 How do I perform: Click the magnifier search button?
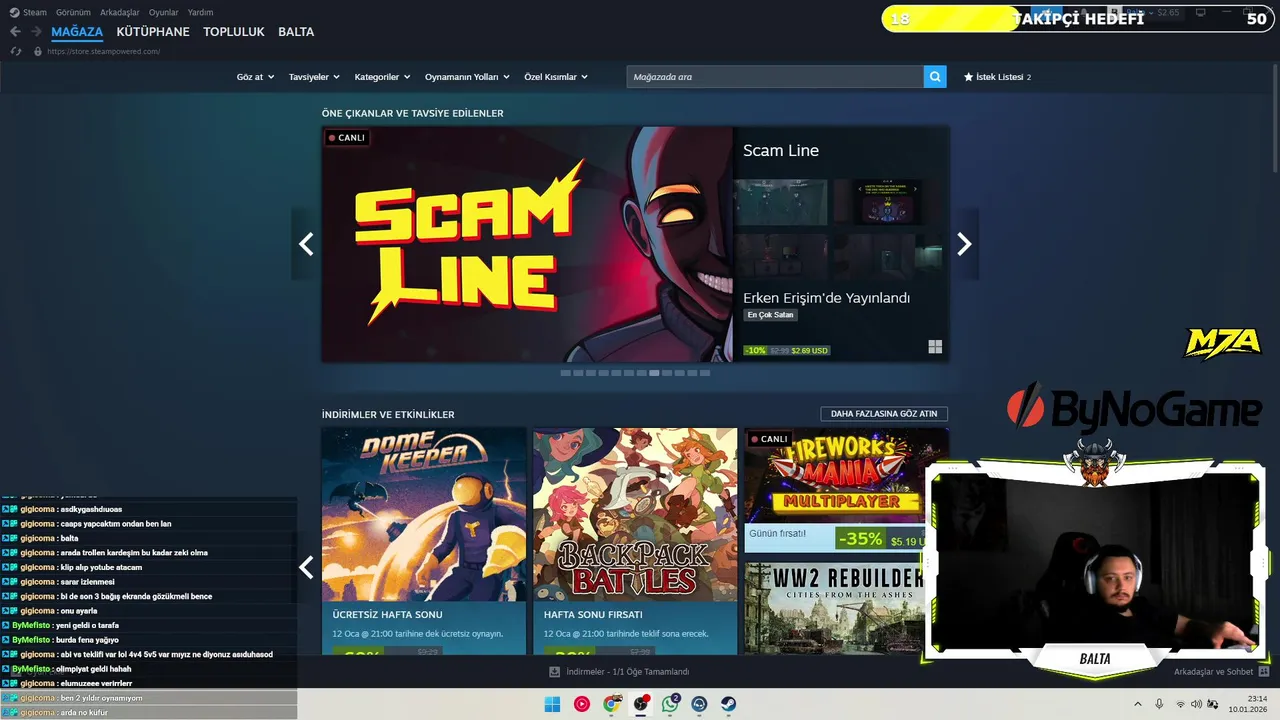click(x=935, y=77)
